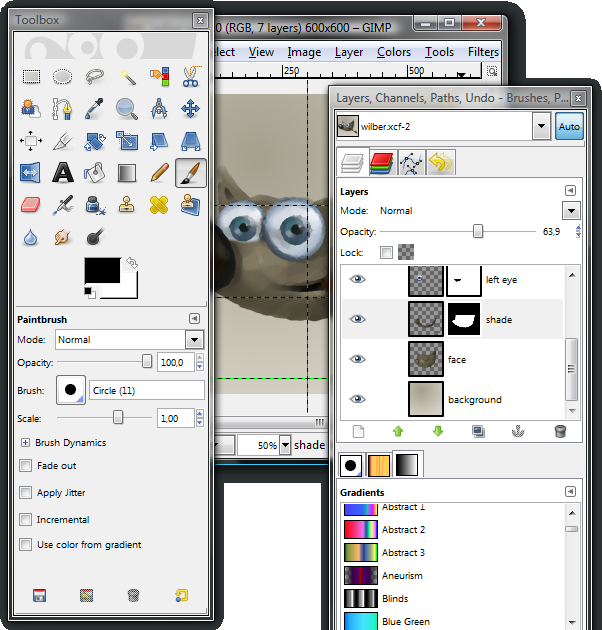Enable the Apply Jitter checkbox
This screenshot has height=630, width=602.
click(x=26, y=493)
